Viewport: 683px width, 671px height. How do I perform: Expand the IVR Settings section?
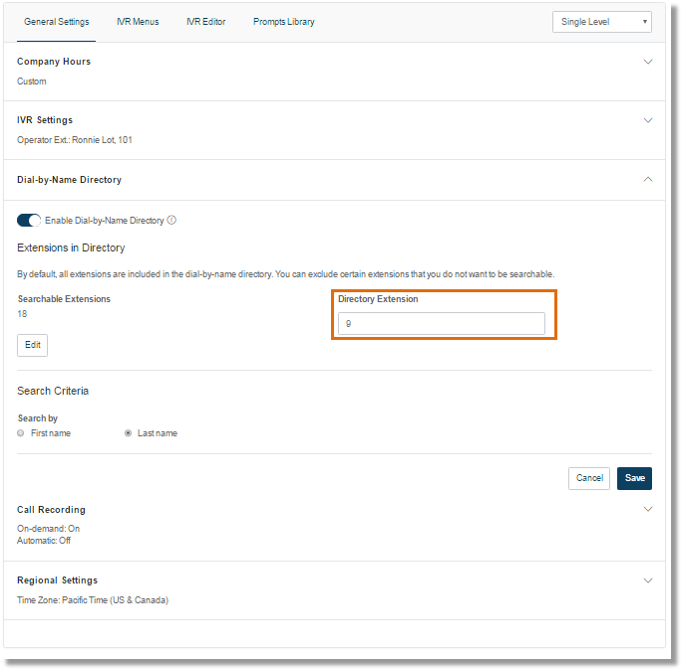648,120
